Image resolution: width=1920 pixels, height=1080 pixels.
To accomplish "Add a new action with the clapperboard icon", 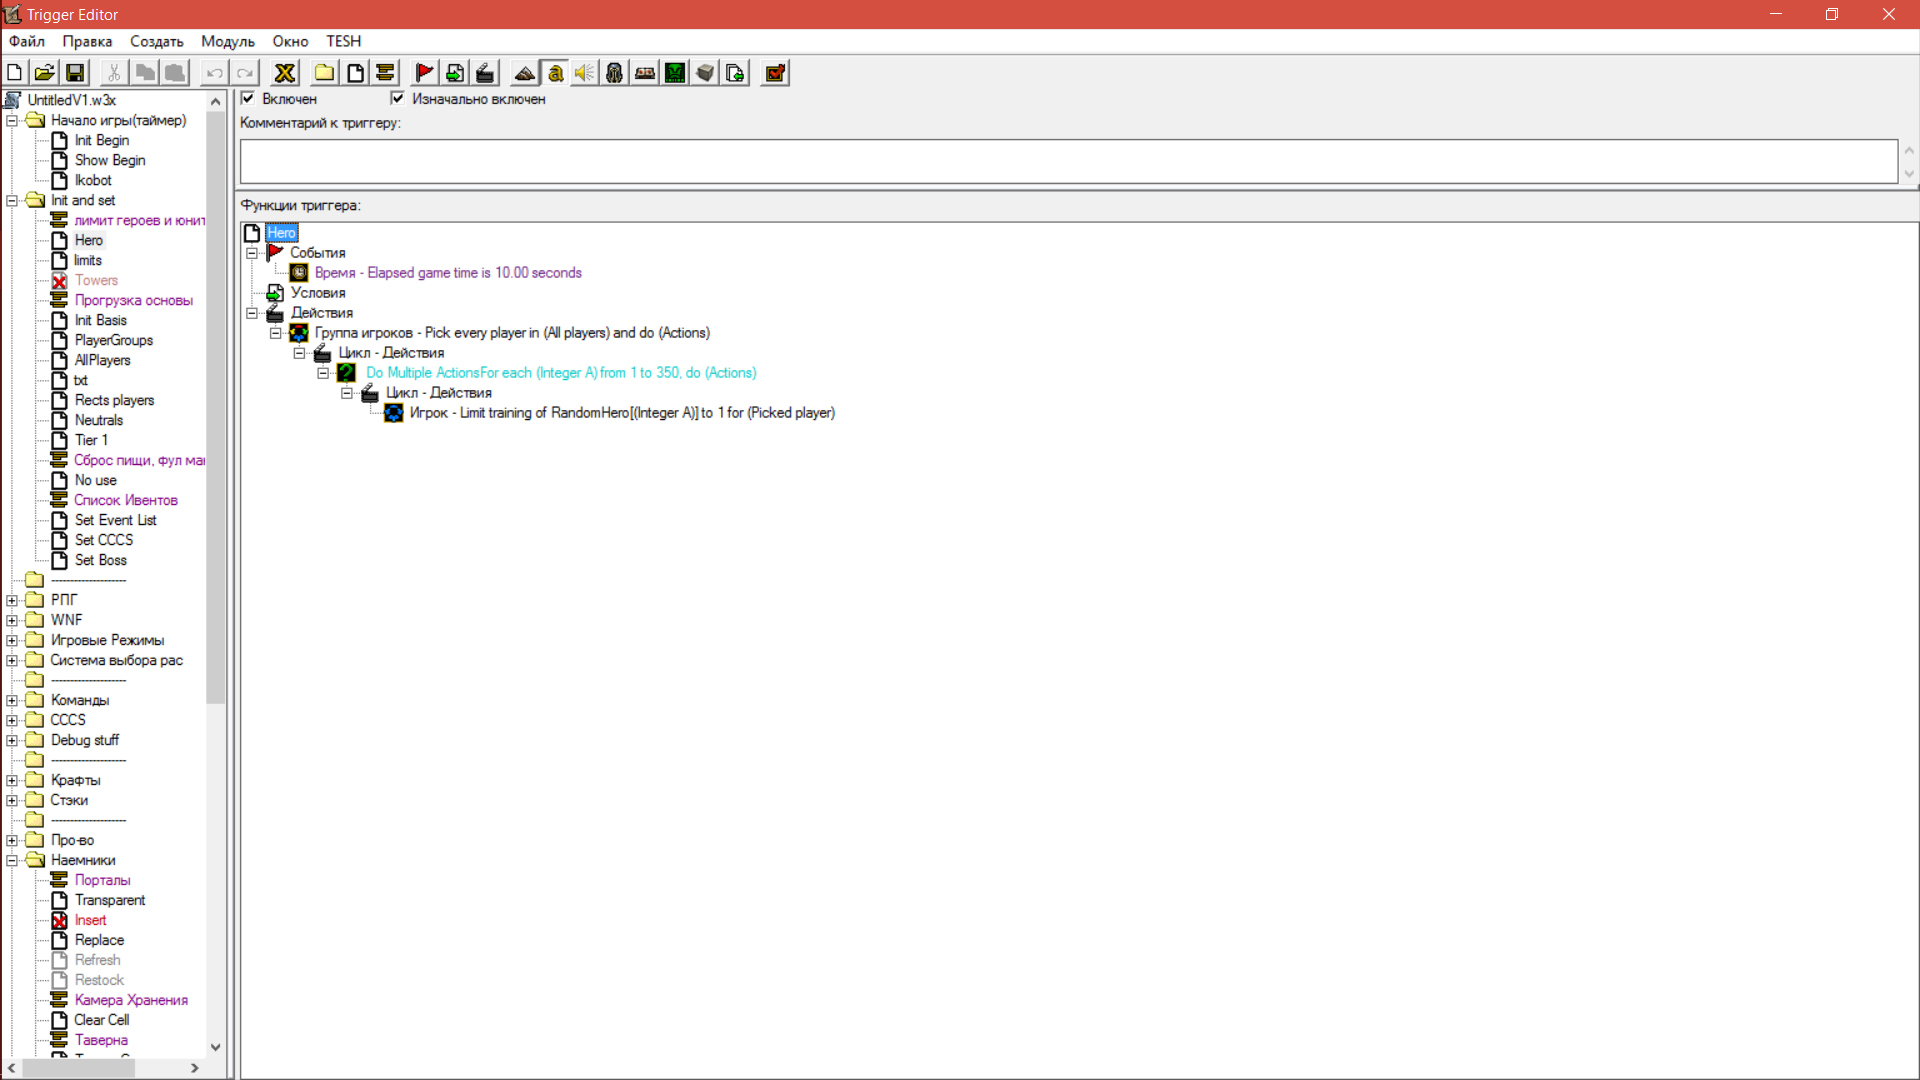I will click(x=485, y=72).
